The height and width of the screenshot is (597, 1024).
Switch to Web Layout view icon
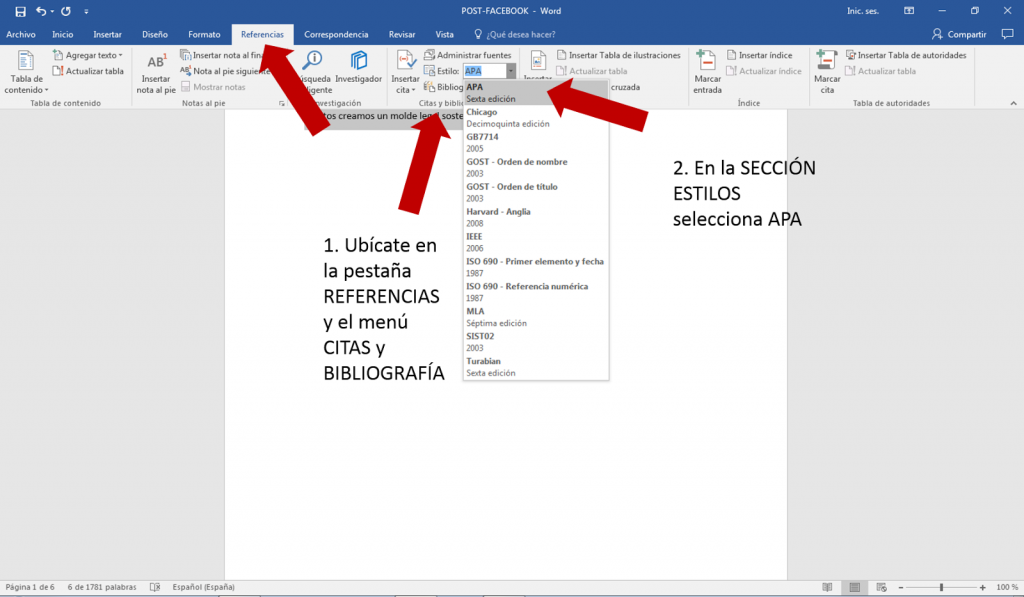(x=881, y=587)
